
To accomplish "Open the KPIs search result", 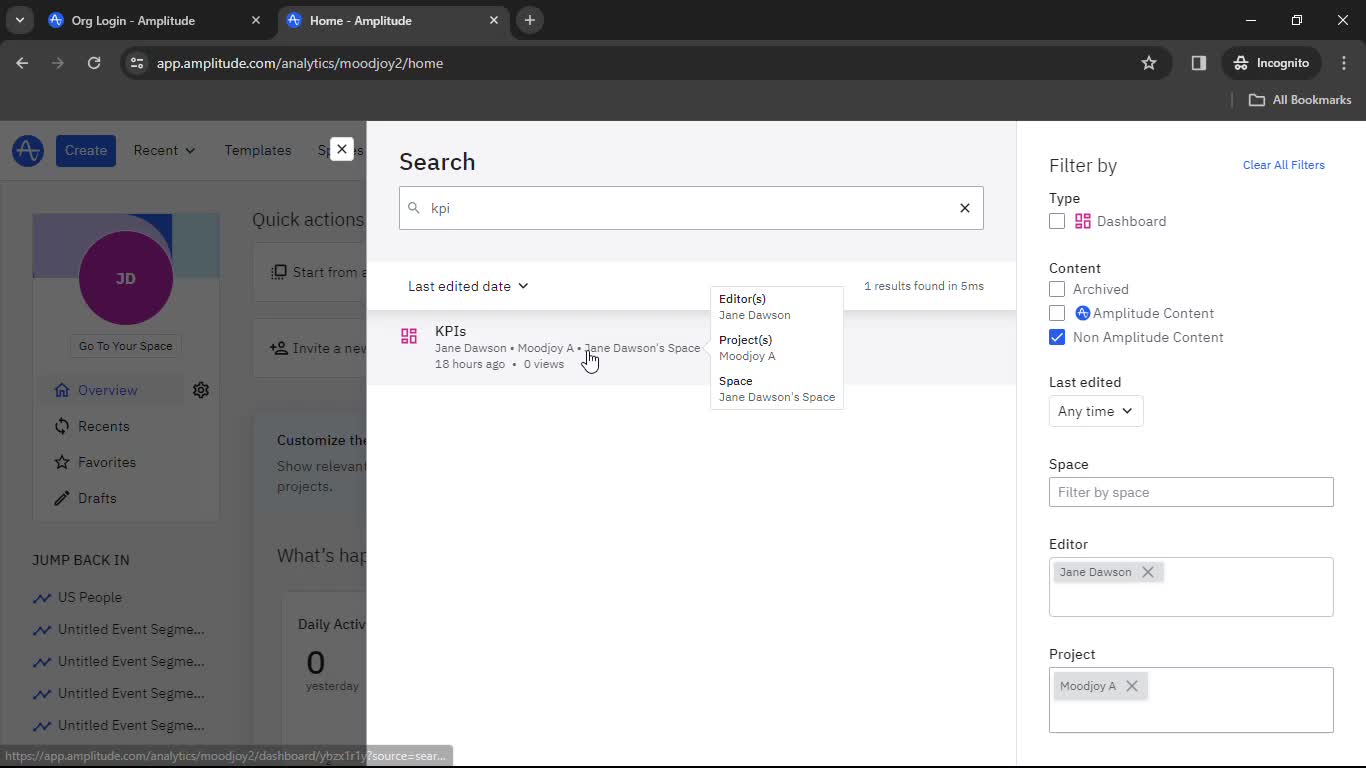I will (x=691, y=347).
